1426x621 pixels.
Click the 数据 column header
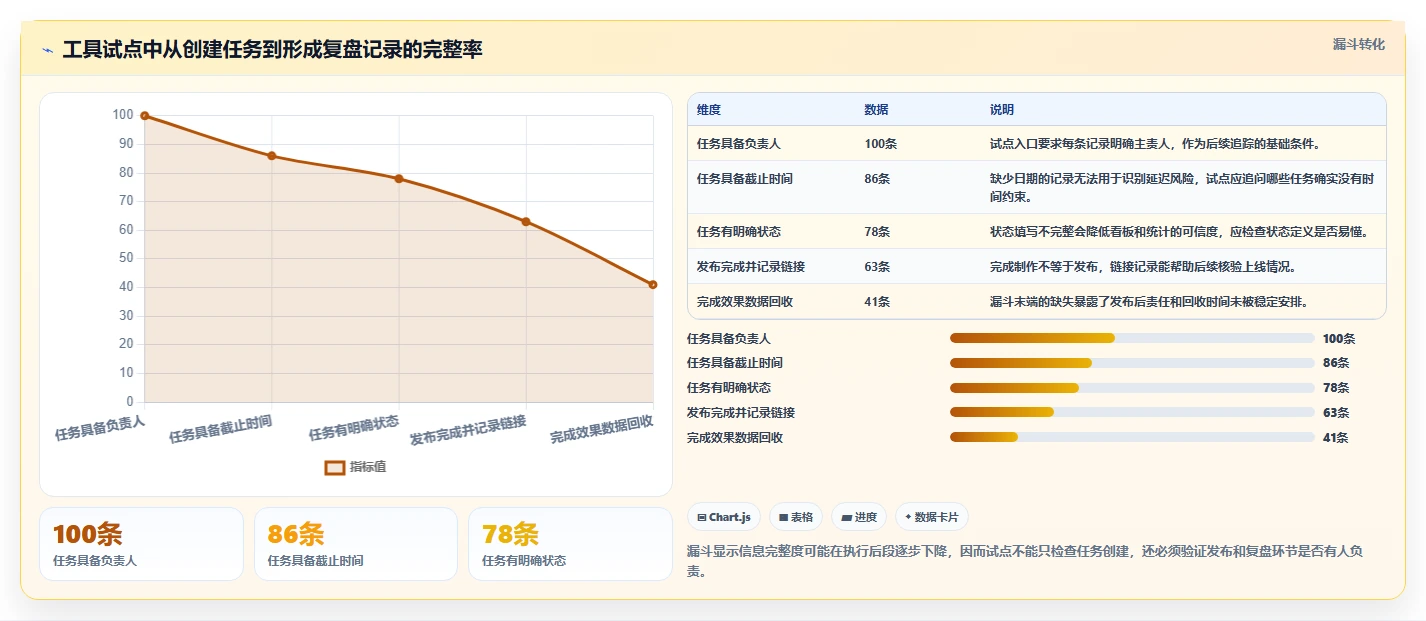(x=877, y=110)
